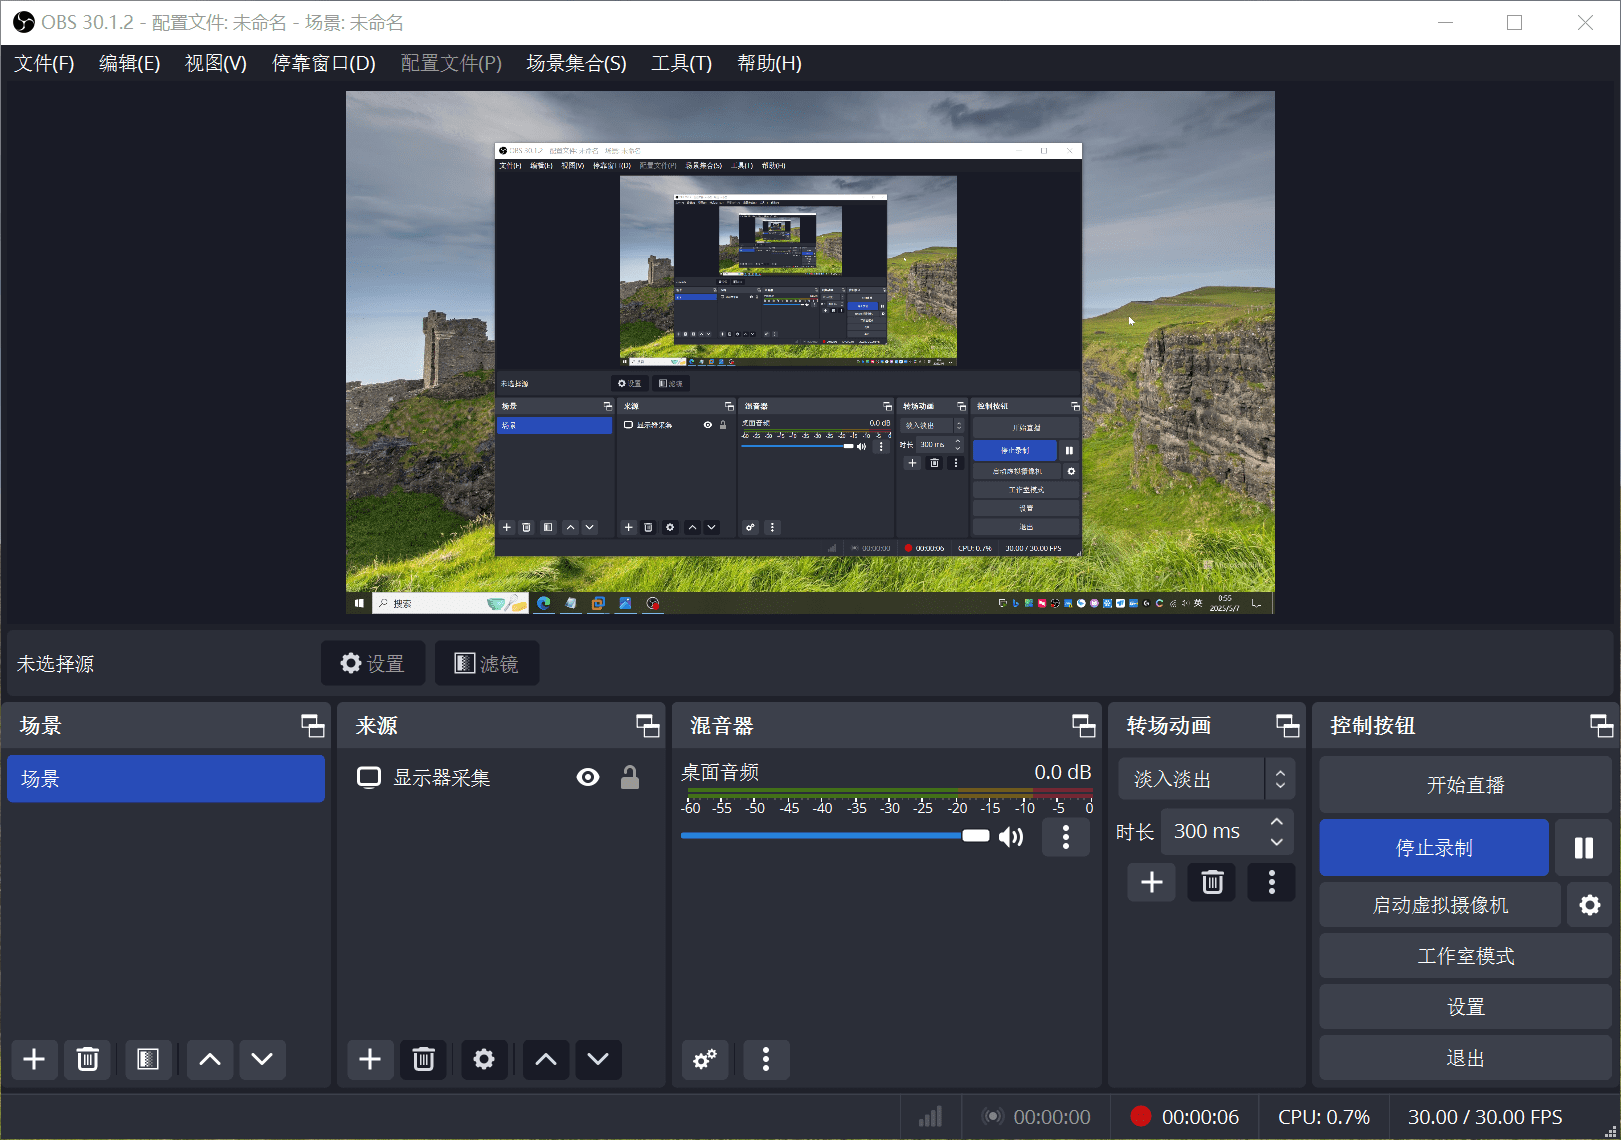Add a new source with plus icon

point(370,1059)
